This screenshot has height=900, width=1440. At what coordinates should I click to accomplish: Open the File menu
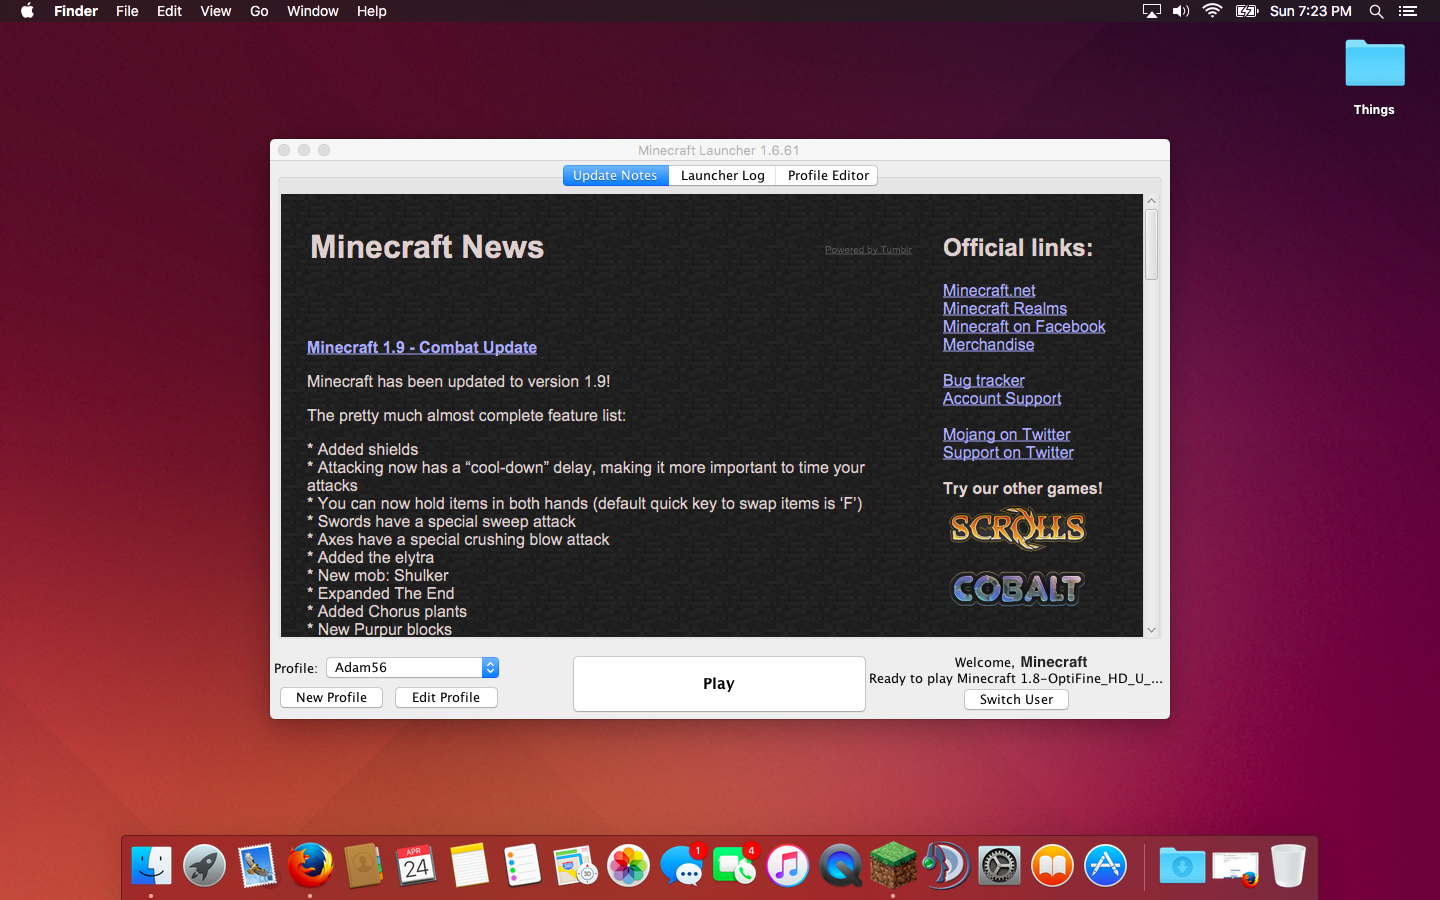[127, 11]
